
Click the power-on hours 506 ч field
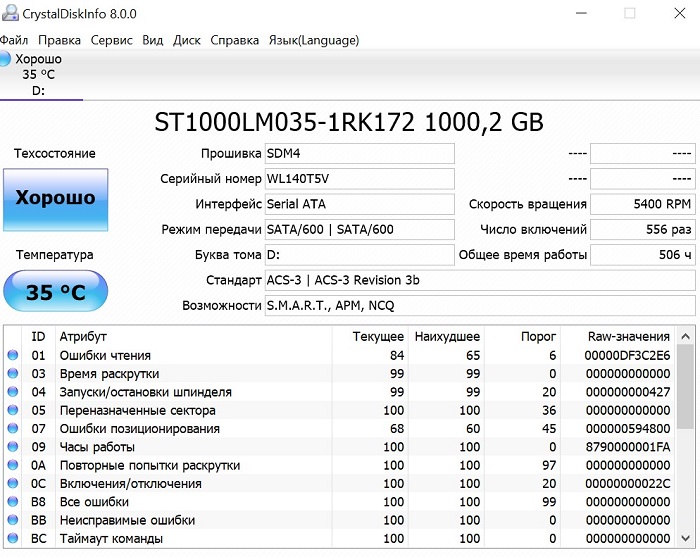643,255
